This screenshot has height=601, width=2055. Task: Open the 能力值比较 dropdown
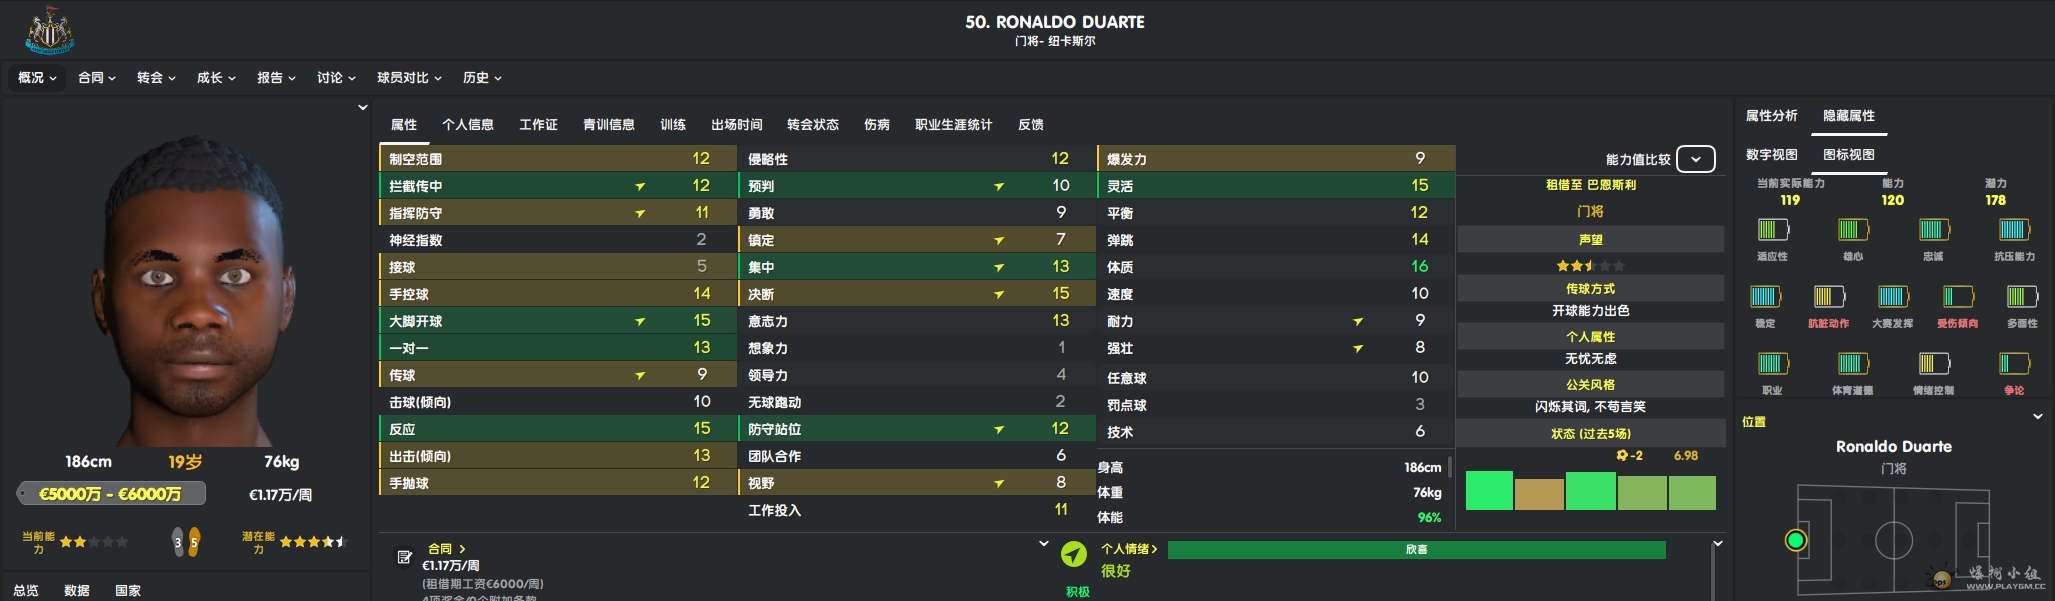tap(1696, 159)
